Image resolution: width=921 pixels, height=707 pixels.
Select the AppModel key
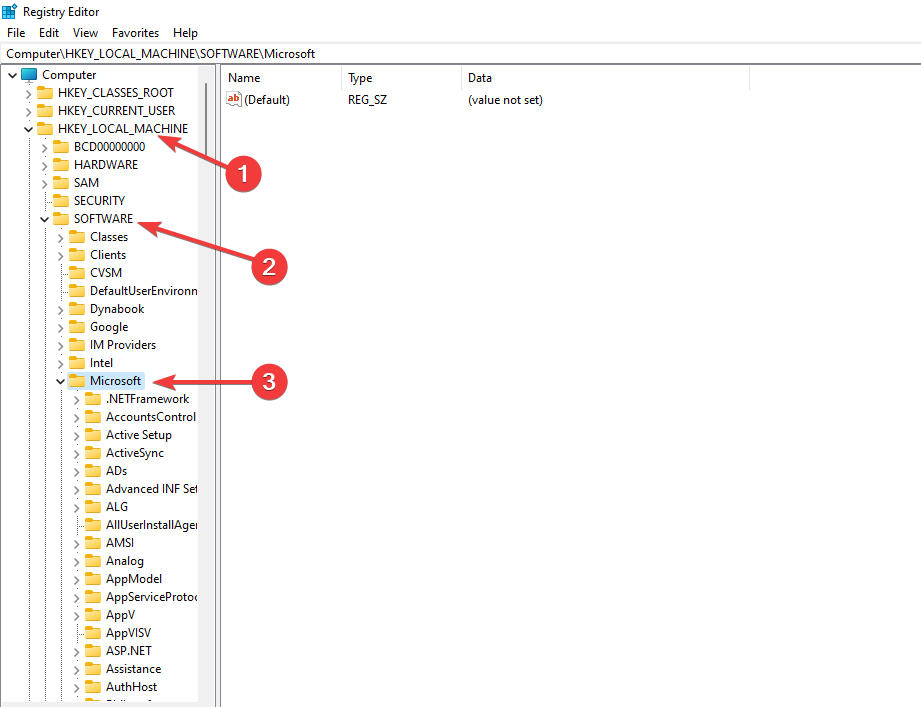tap(134, 579)
